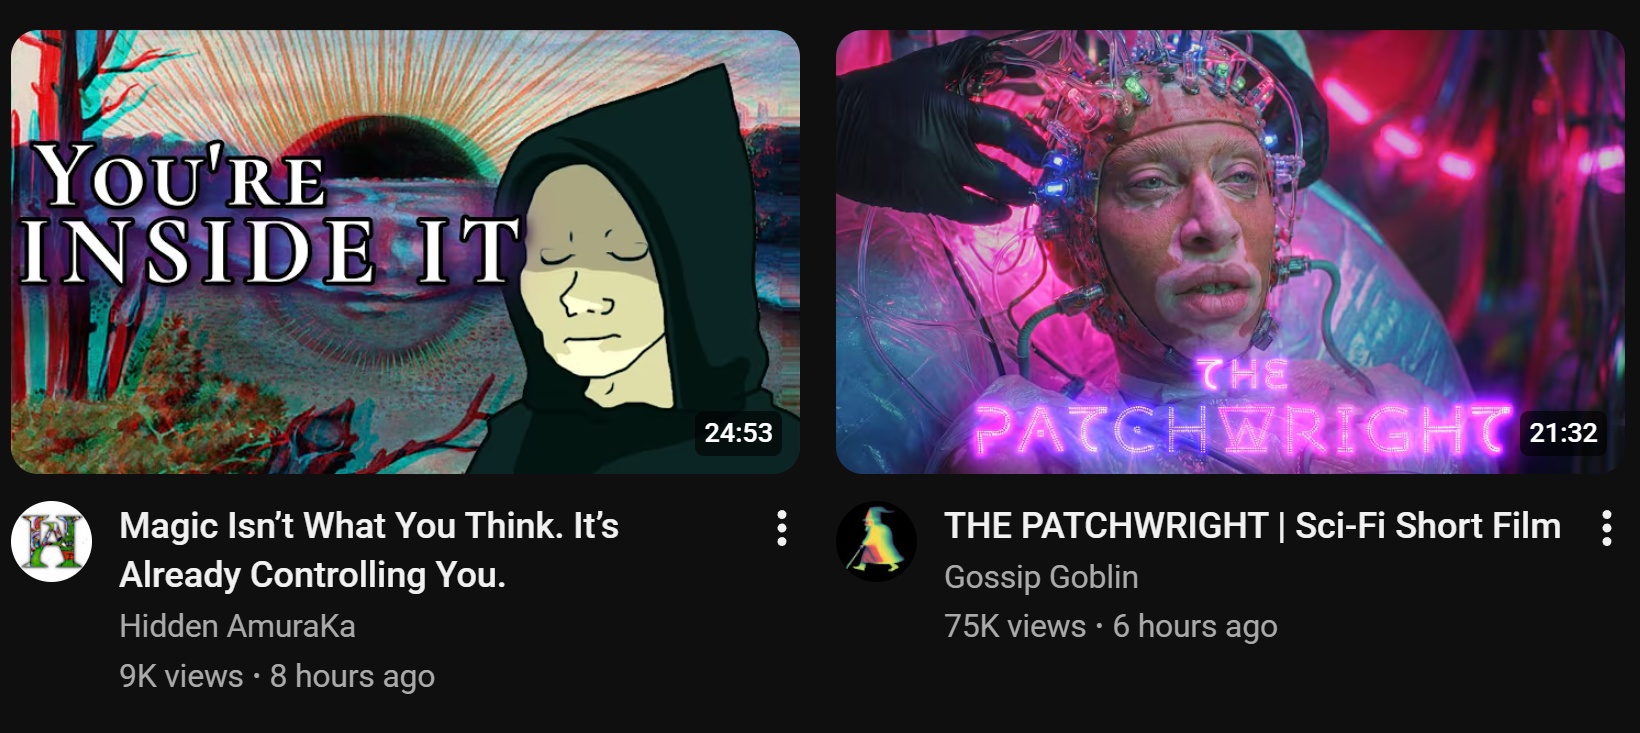Click the '9K views' text
Image resolution: width=1640 pixels, height=733 pixels.
coord(181,676)
